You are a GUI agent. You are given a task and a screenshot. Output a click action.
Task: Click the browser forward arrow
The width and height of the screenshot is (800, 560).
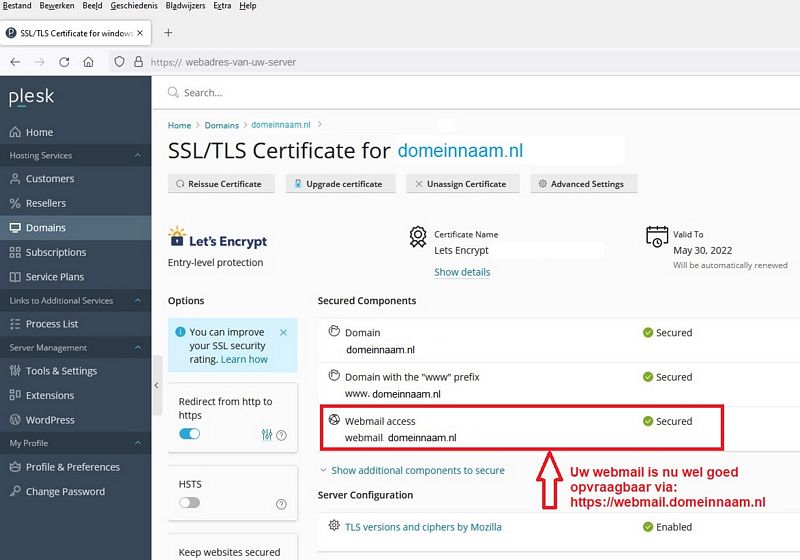[x=39, y=62]
